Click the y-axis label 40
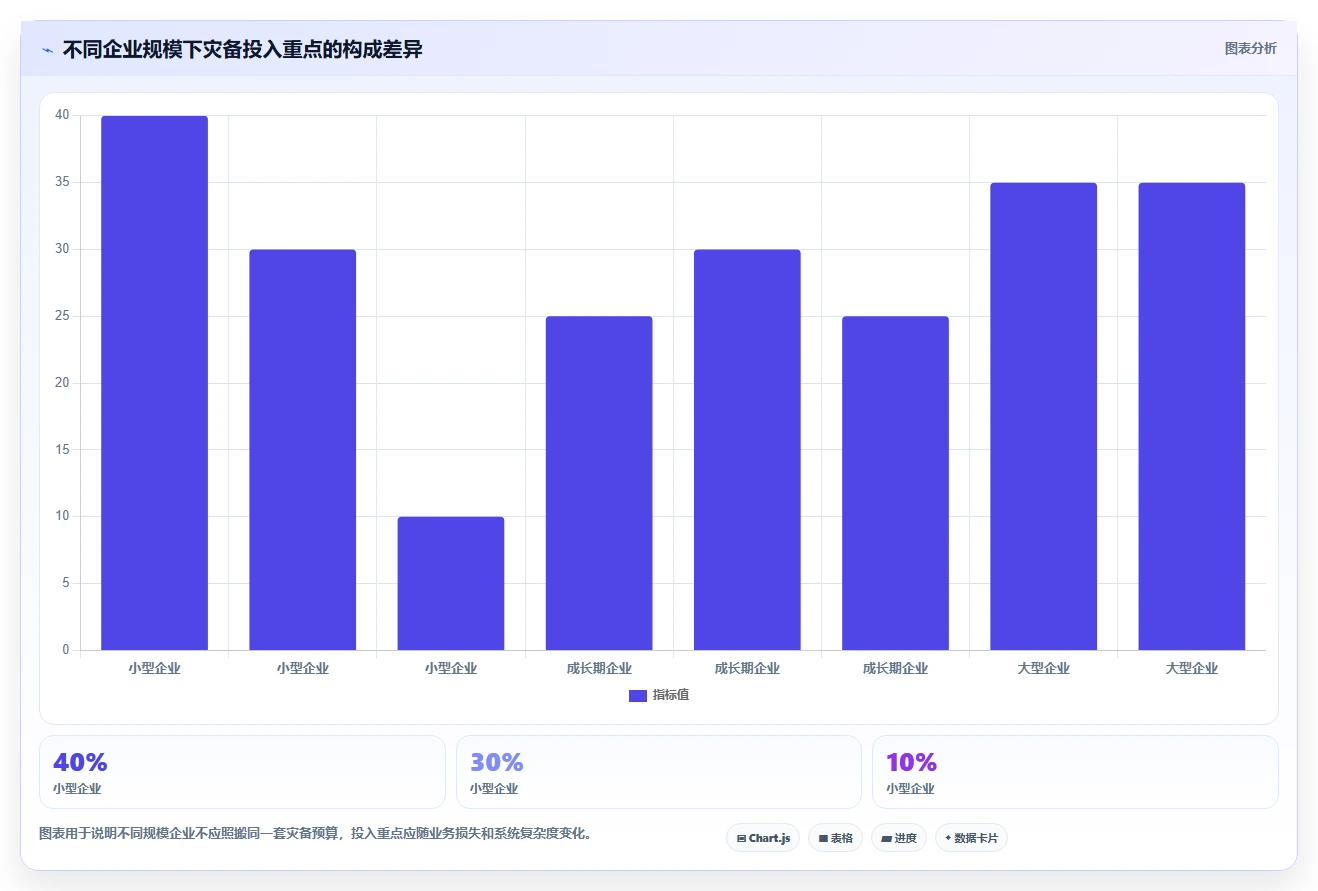 62,115
